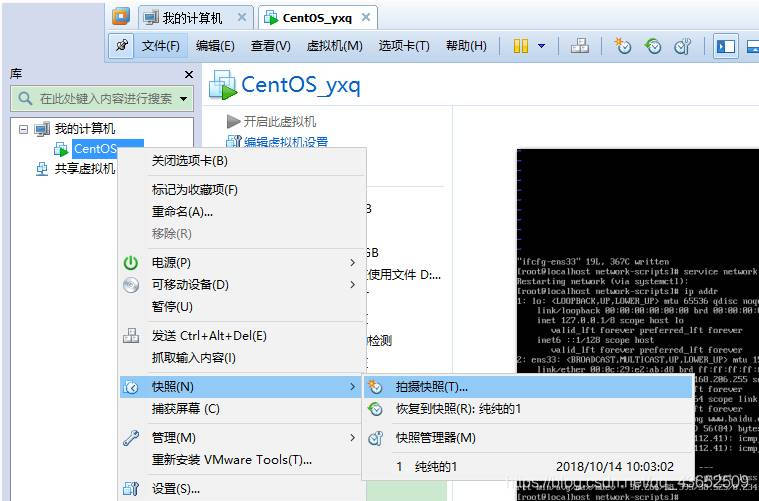Collapse the 我的计算机 tree node
Image resolution: width=759 pixels, height=501 pixels.
coord(23,129)
